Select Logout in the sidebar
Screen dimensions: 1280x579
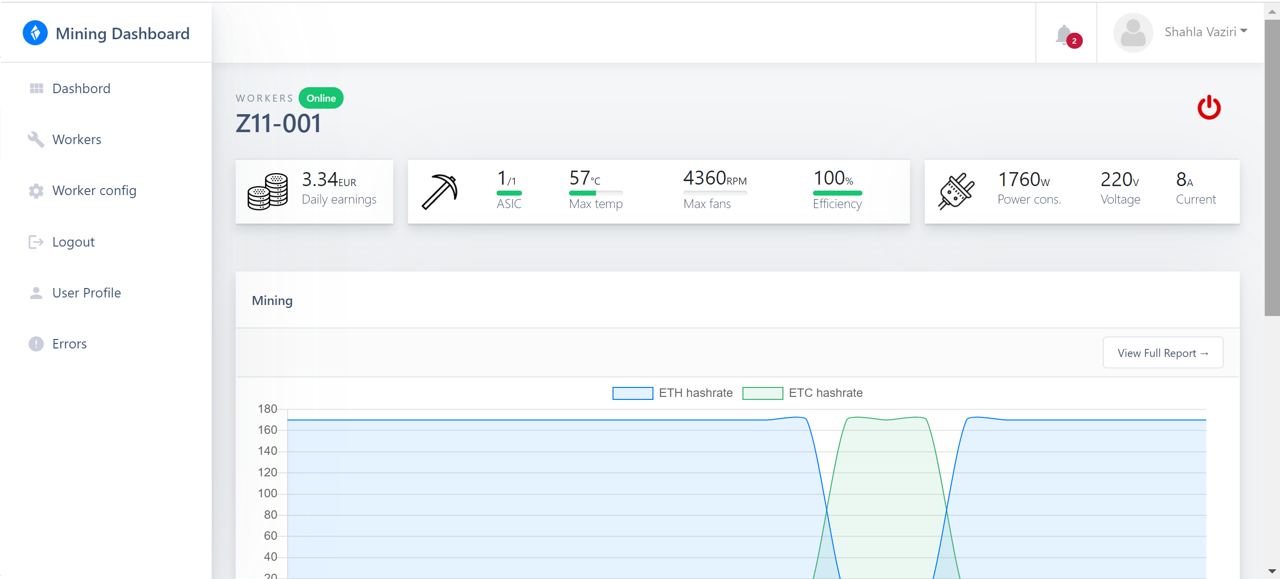click(73, 242)
